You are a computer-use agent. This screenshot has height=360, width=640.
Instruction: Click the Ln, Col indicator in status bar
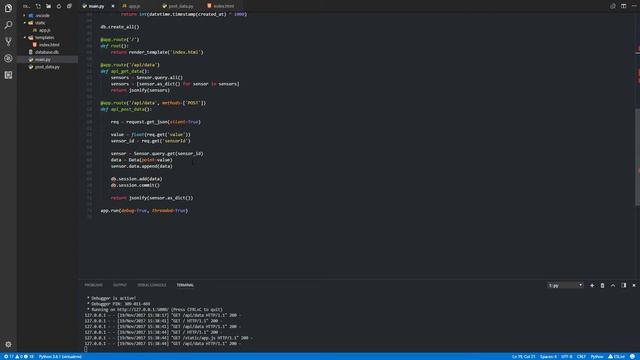[524, 357]
